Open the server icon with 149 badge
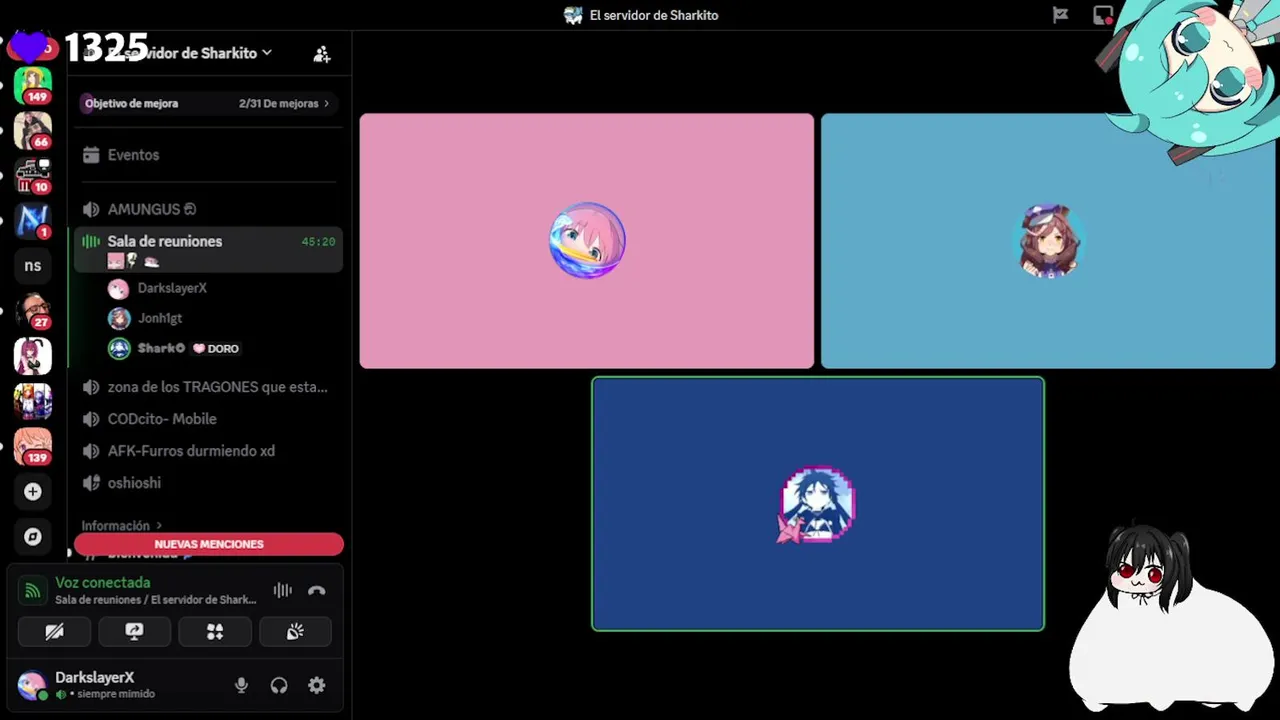1280x720 pixels. [33, 85]
